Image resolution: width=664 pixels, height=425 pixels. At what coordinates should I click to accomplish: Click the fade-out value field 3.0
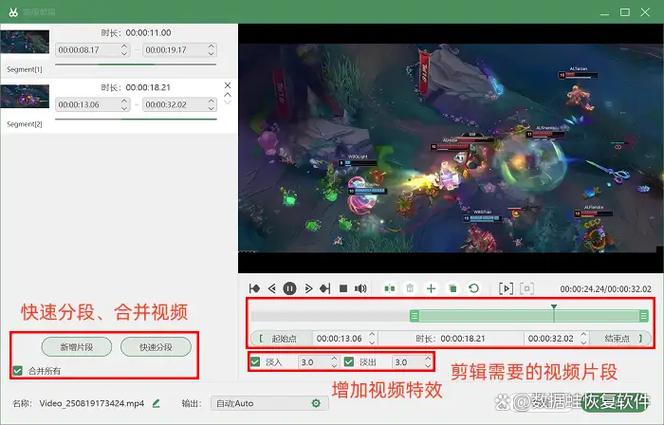pos(407,362)
